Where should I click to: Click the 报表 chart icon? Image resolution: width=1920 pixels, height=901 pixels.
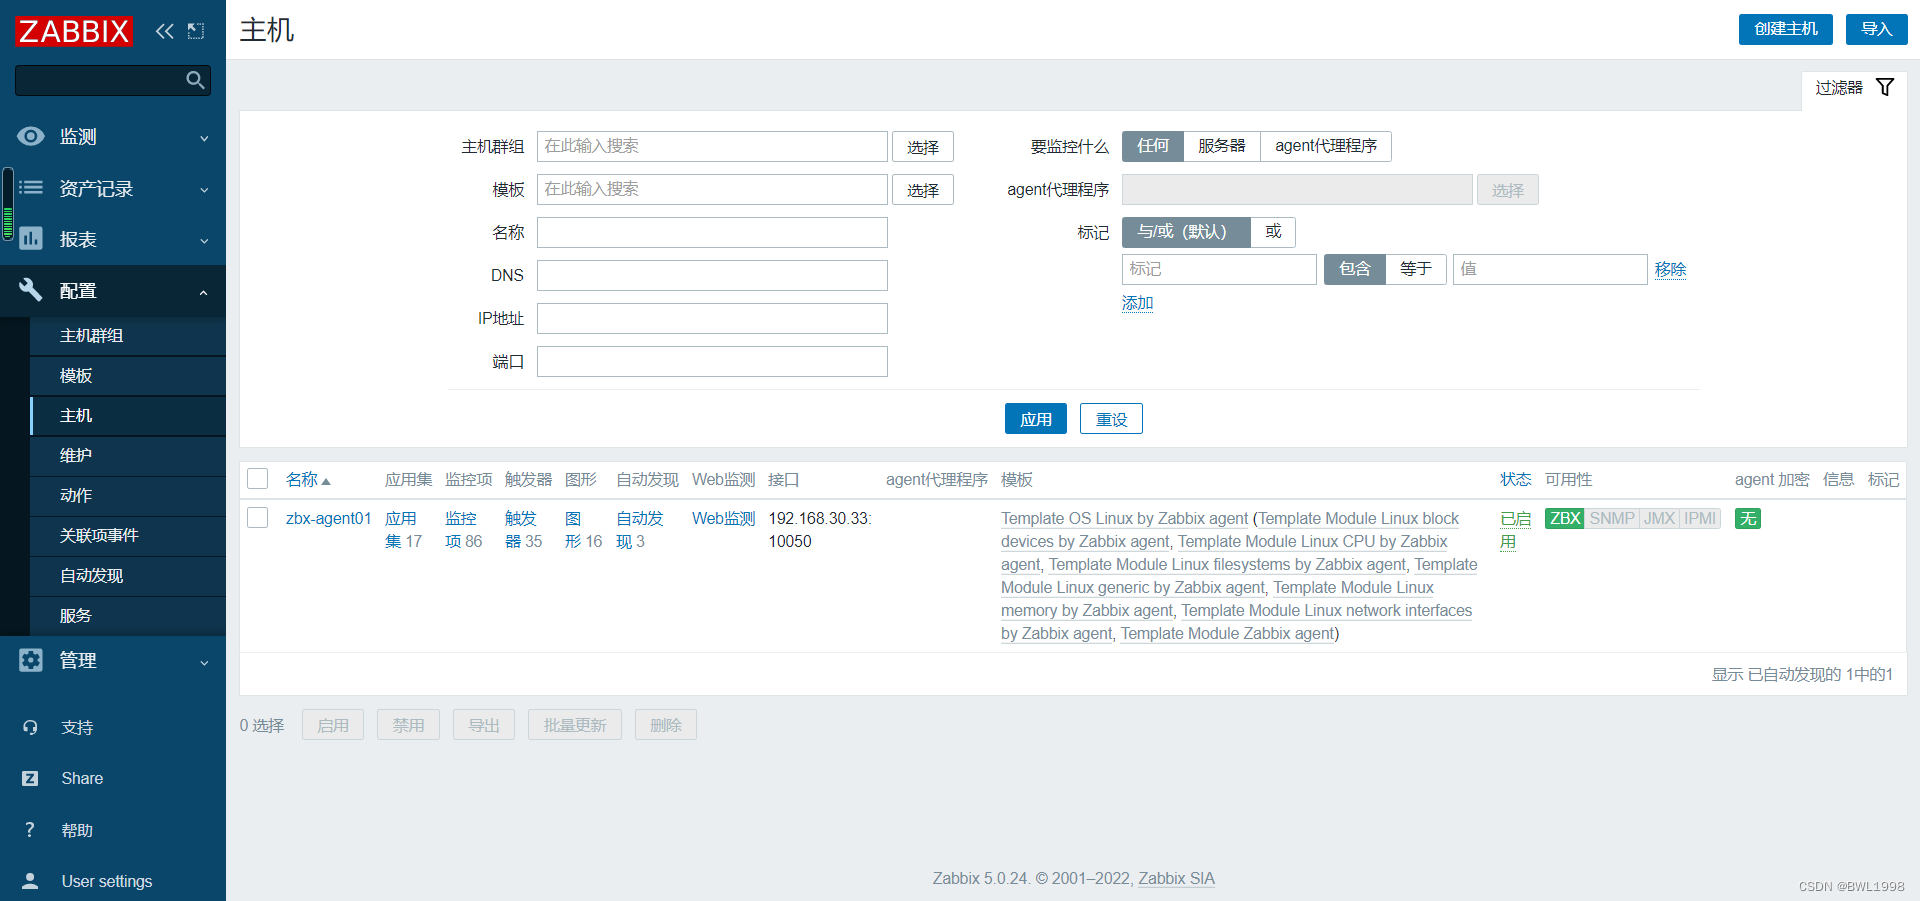tap(31, 238)
